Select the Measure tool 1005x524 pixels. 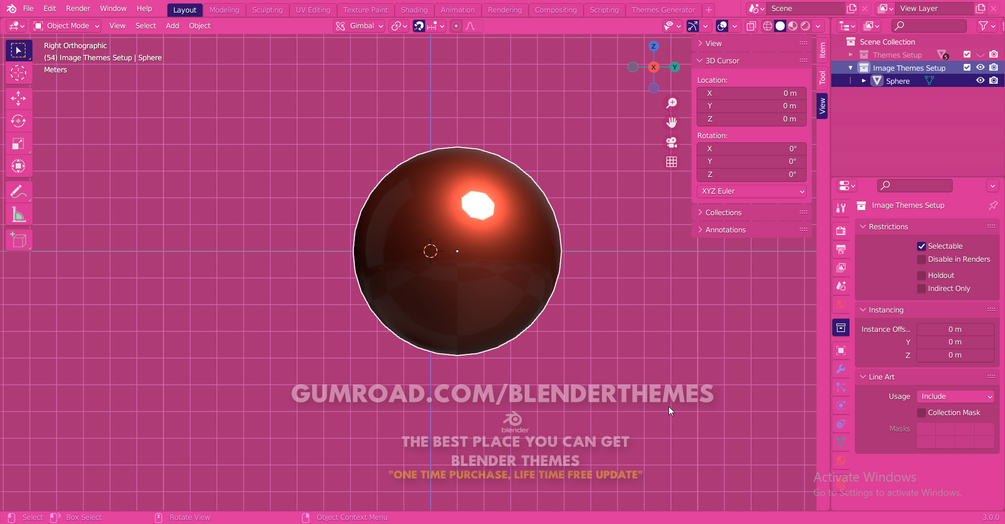coord(19,215)
